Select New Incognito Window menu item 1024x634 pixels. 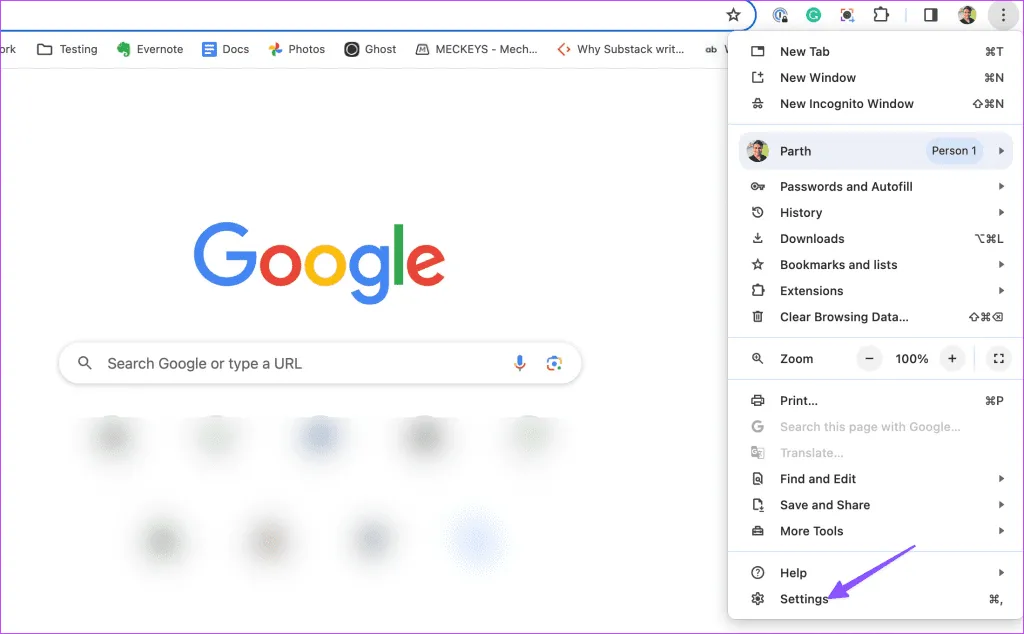(846, 104)
